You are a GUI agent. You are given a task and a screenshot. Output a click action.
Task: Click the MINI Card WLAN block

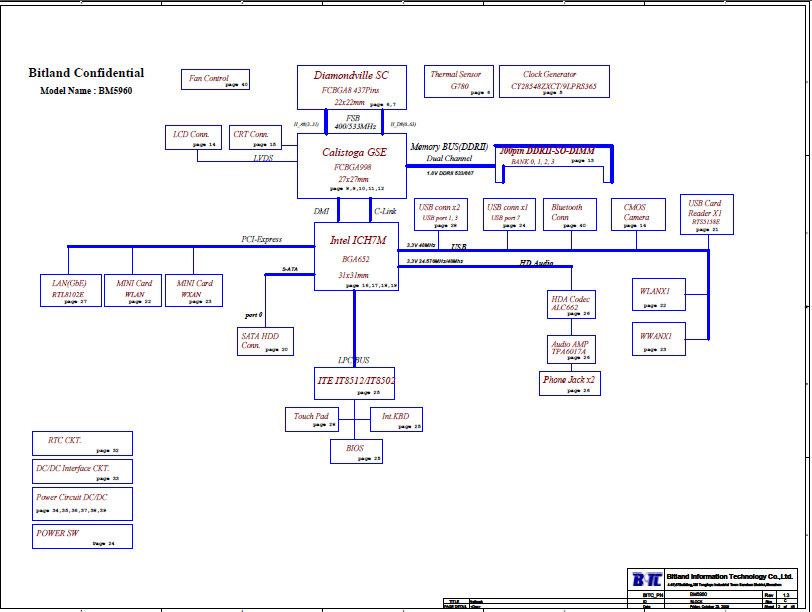[133, 290]
